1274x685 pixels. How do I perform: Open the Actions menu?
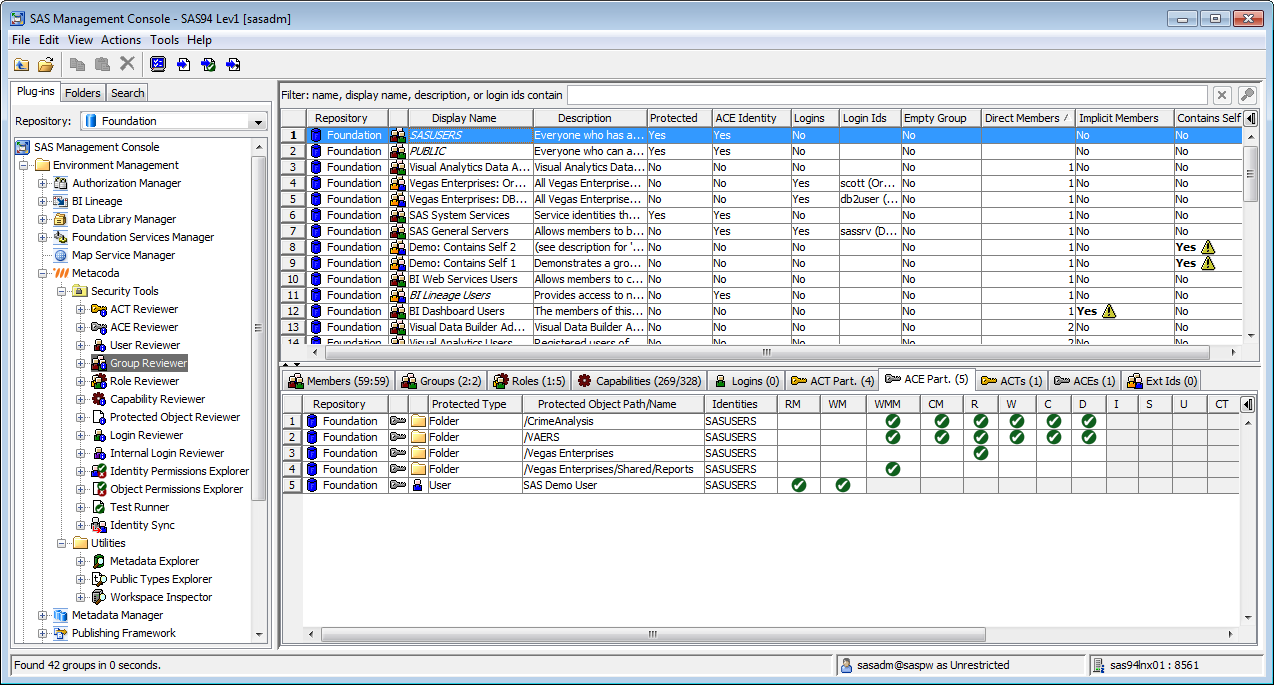[x=121, y=40]
